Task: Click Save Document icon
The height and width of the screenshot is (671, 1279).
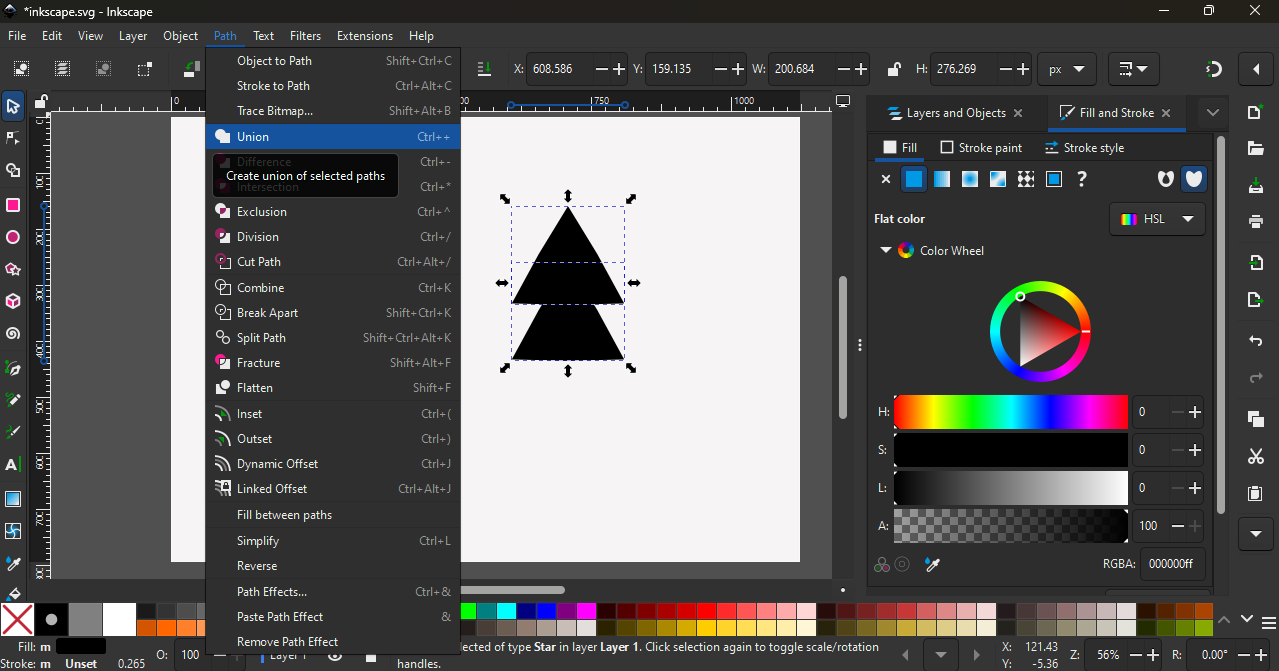Action: point(1256,186)
